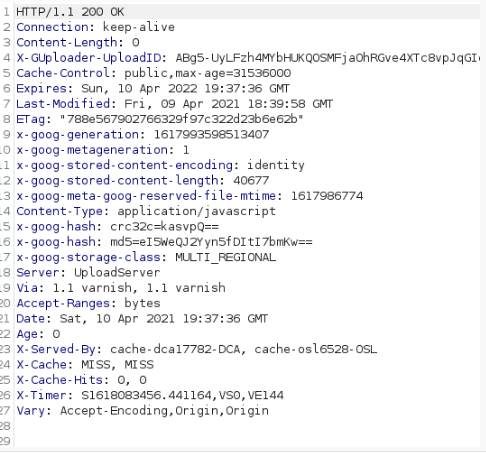486x454 pixels.
Task: Select the Connection keep-alive header line
Action: [x=95, y=27]
